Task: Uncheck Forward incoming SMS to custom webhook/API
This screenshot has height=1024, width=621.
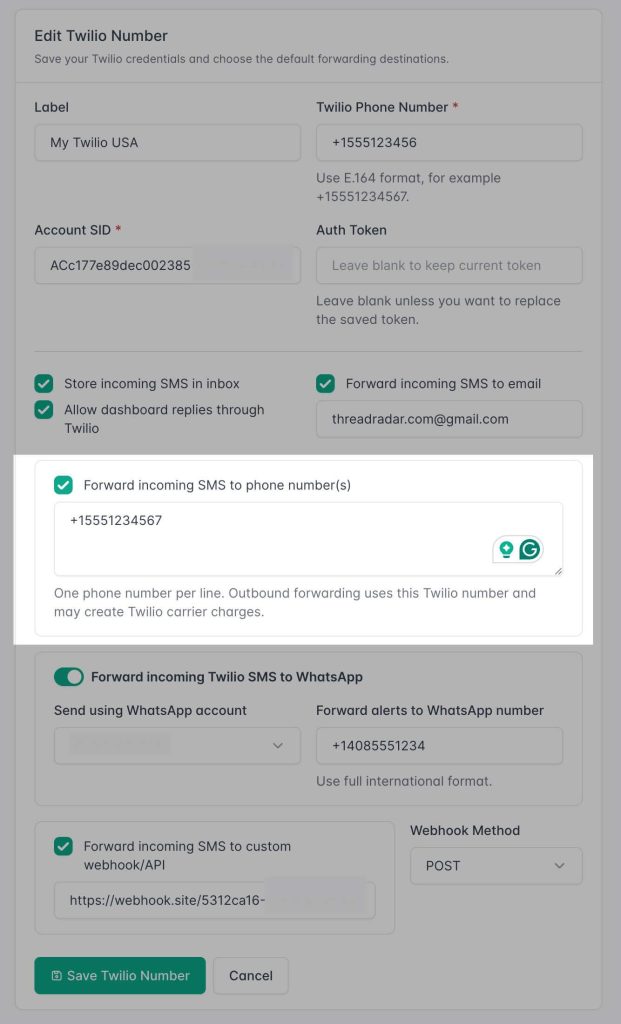Action: point(63,846)
